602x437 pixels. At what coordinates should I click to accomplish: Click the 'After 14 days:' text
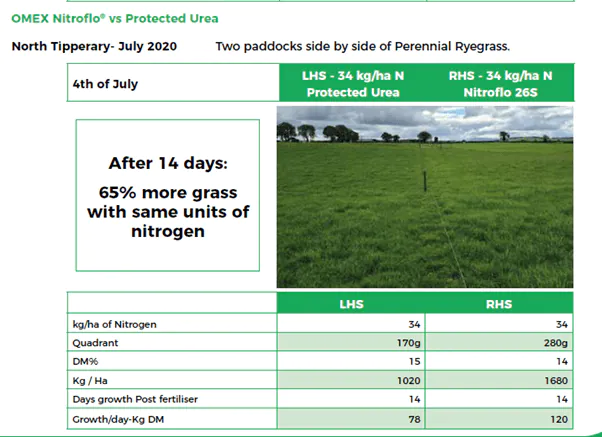click(168, 163)
